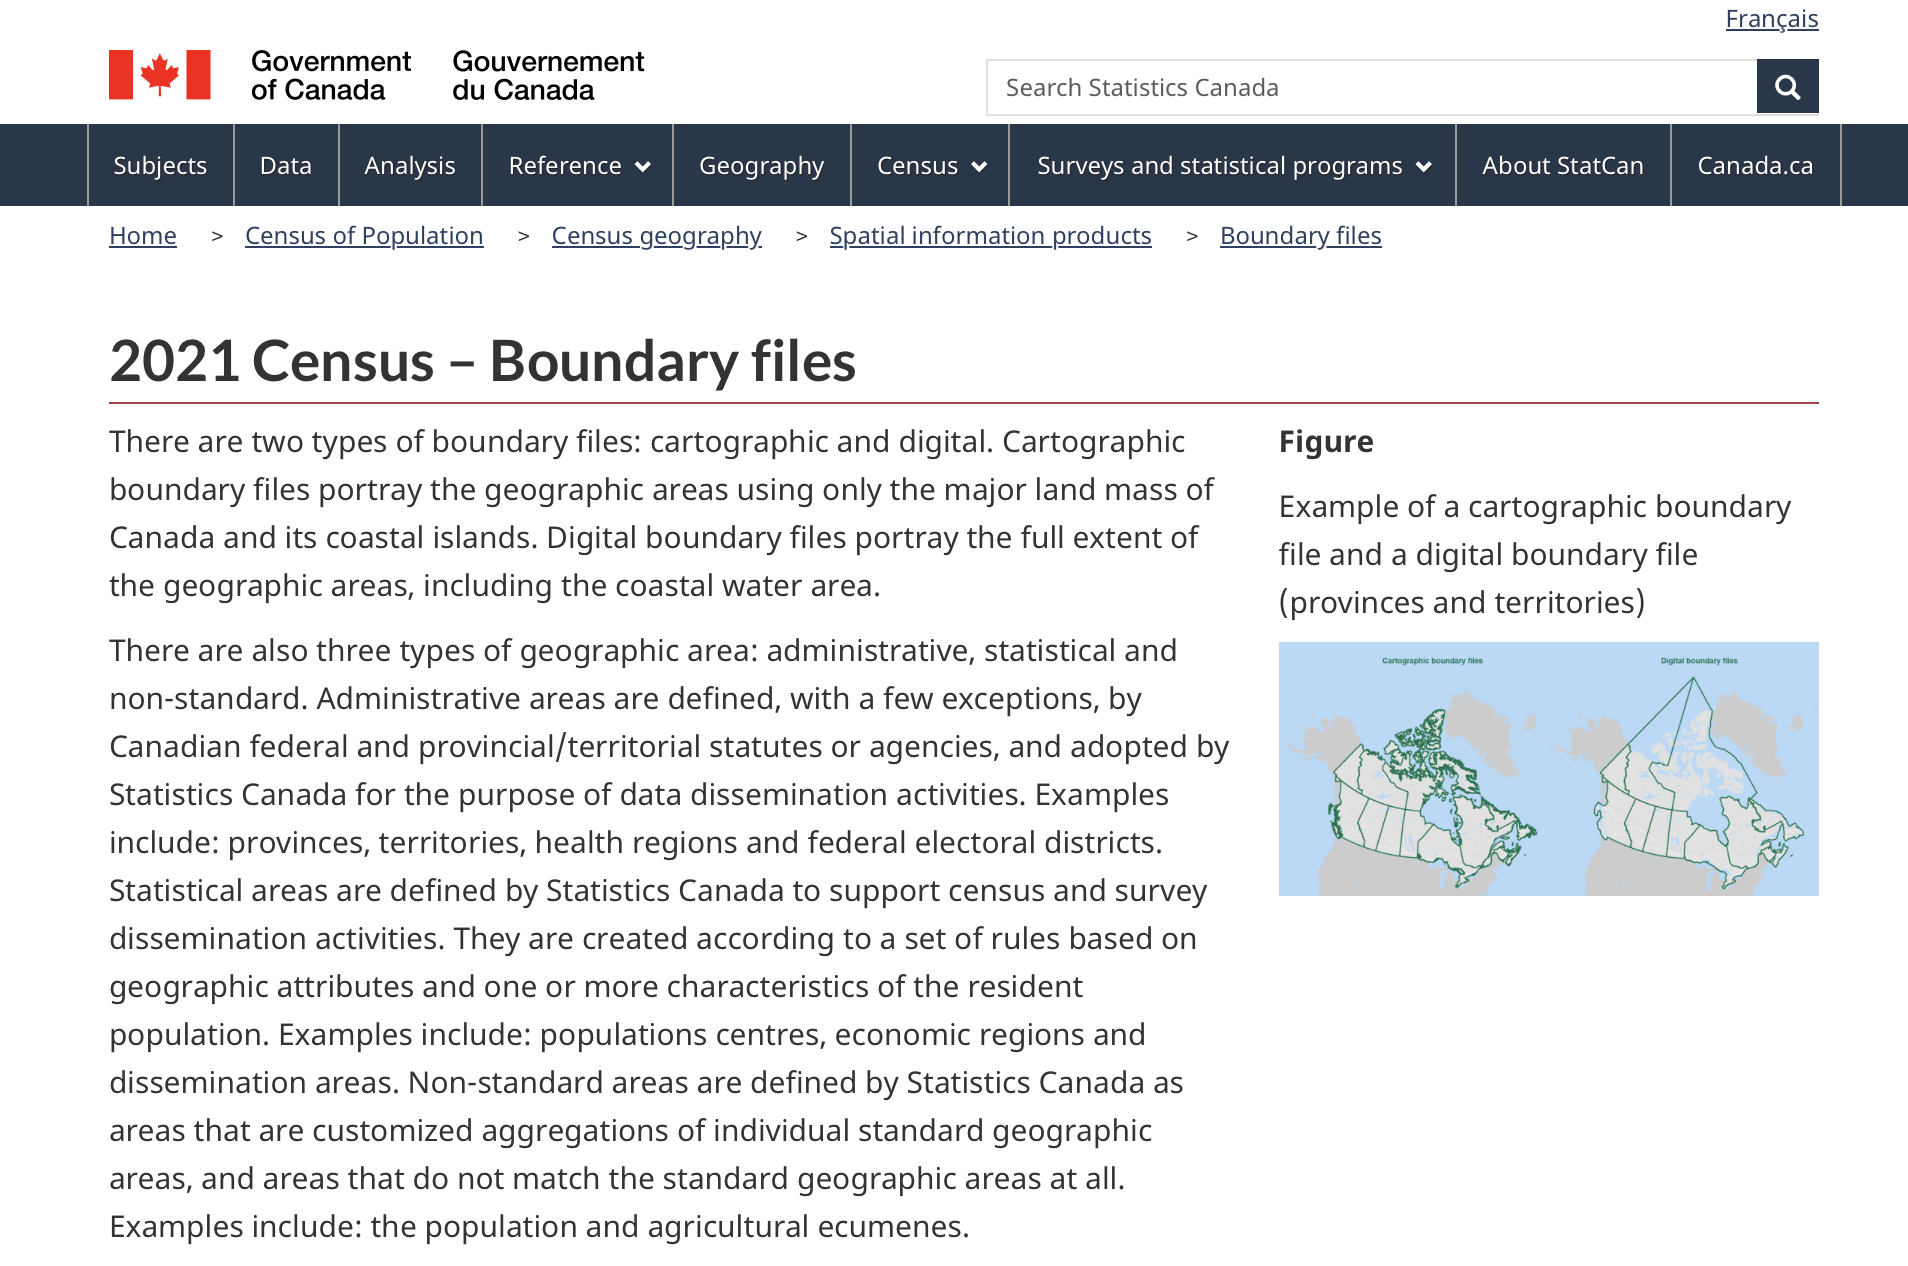Screen dimensions: 1908x1266
Task: Switch language to Français
Action: [x=1772, y=19]
